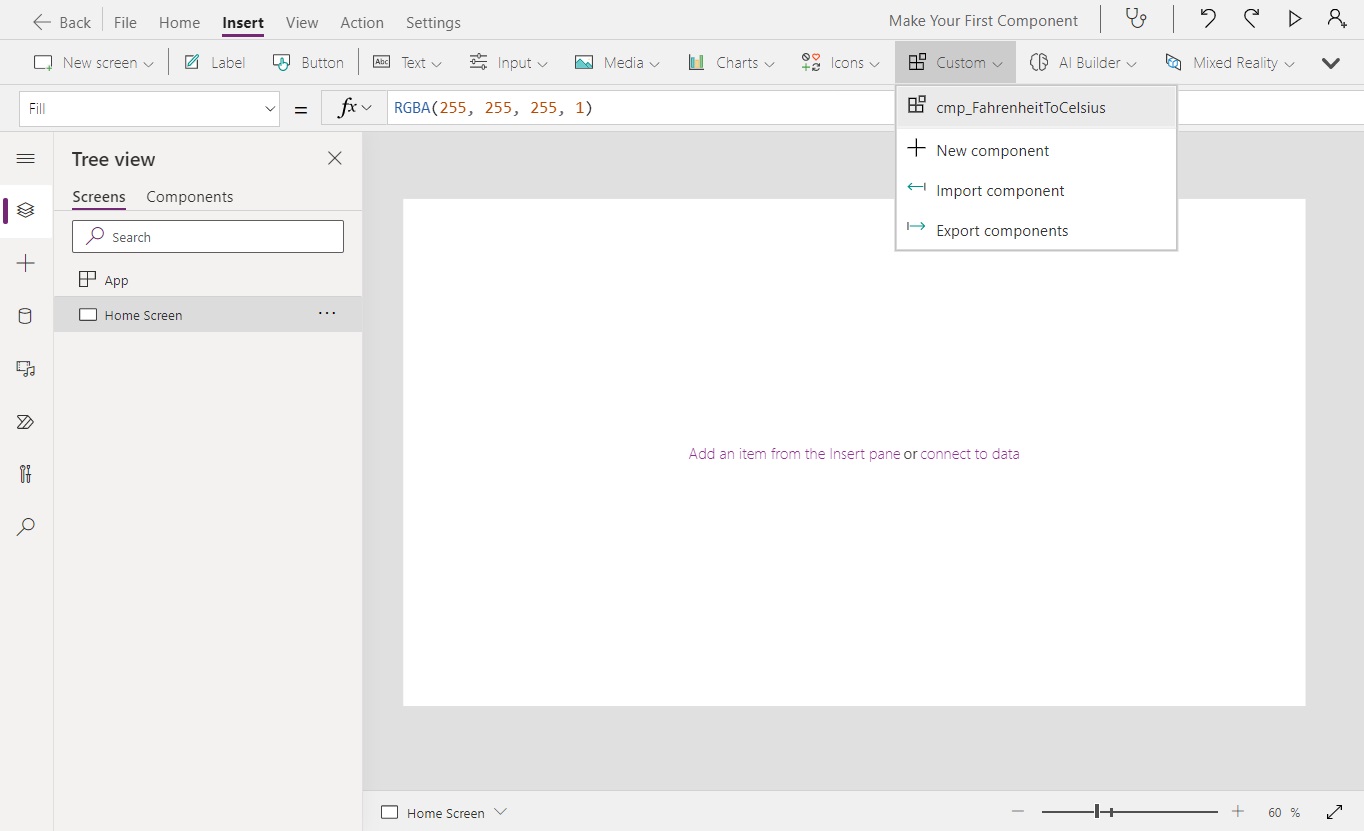Image resolution: width=1364 pixels, height=831 pixels.
Task: Preview the app with the play icon
Action: click(x=1295, y=19)
